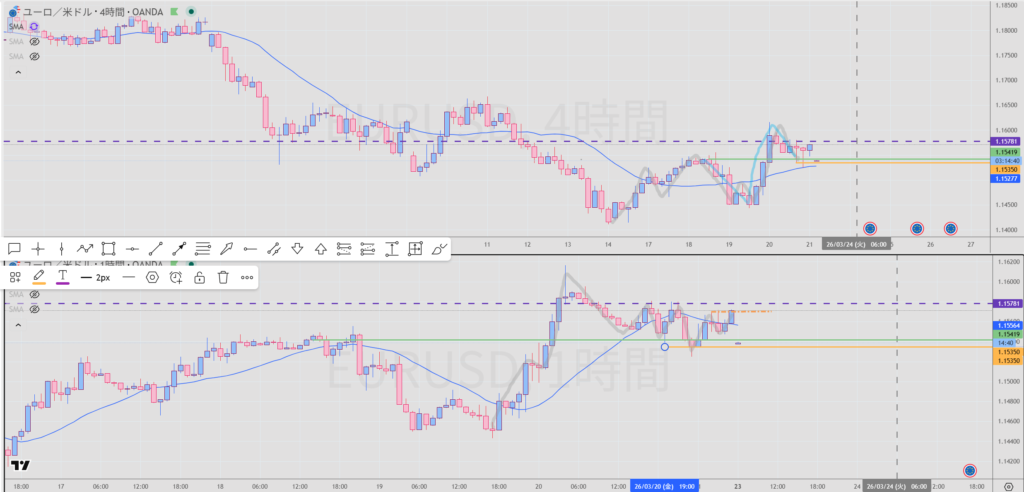
Task: Pick the rectangle shape drawing tool
Action: pyautogui.click(x=109, y=247)
